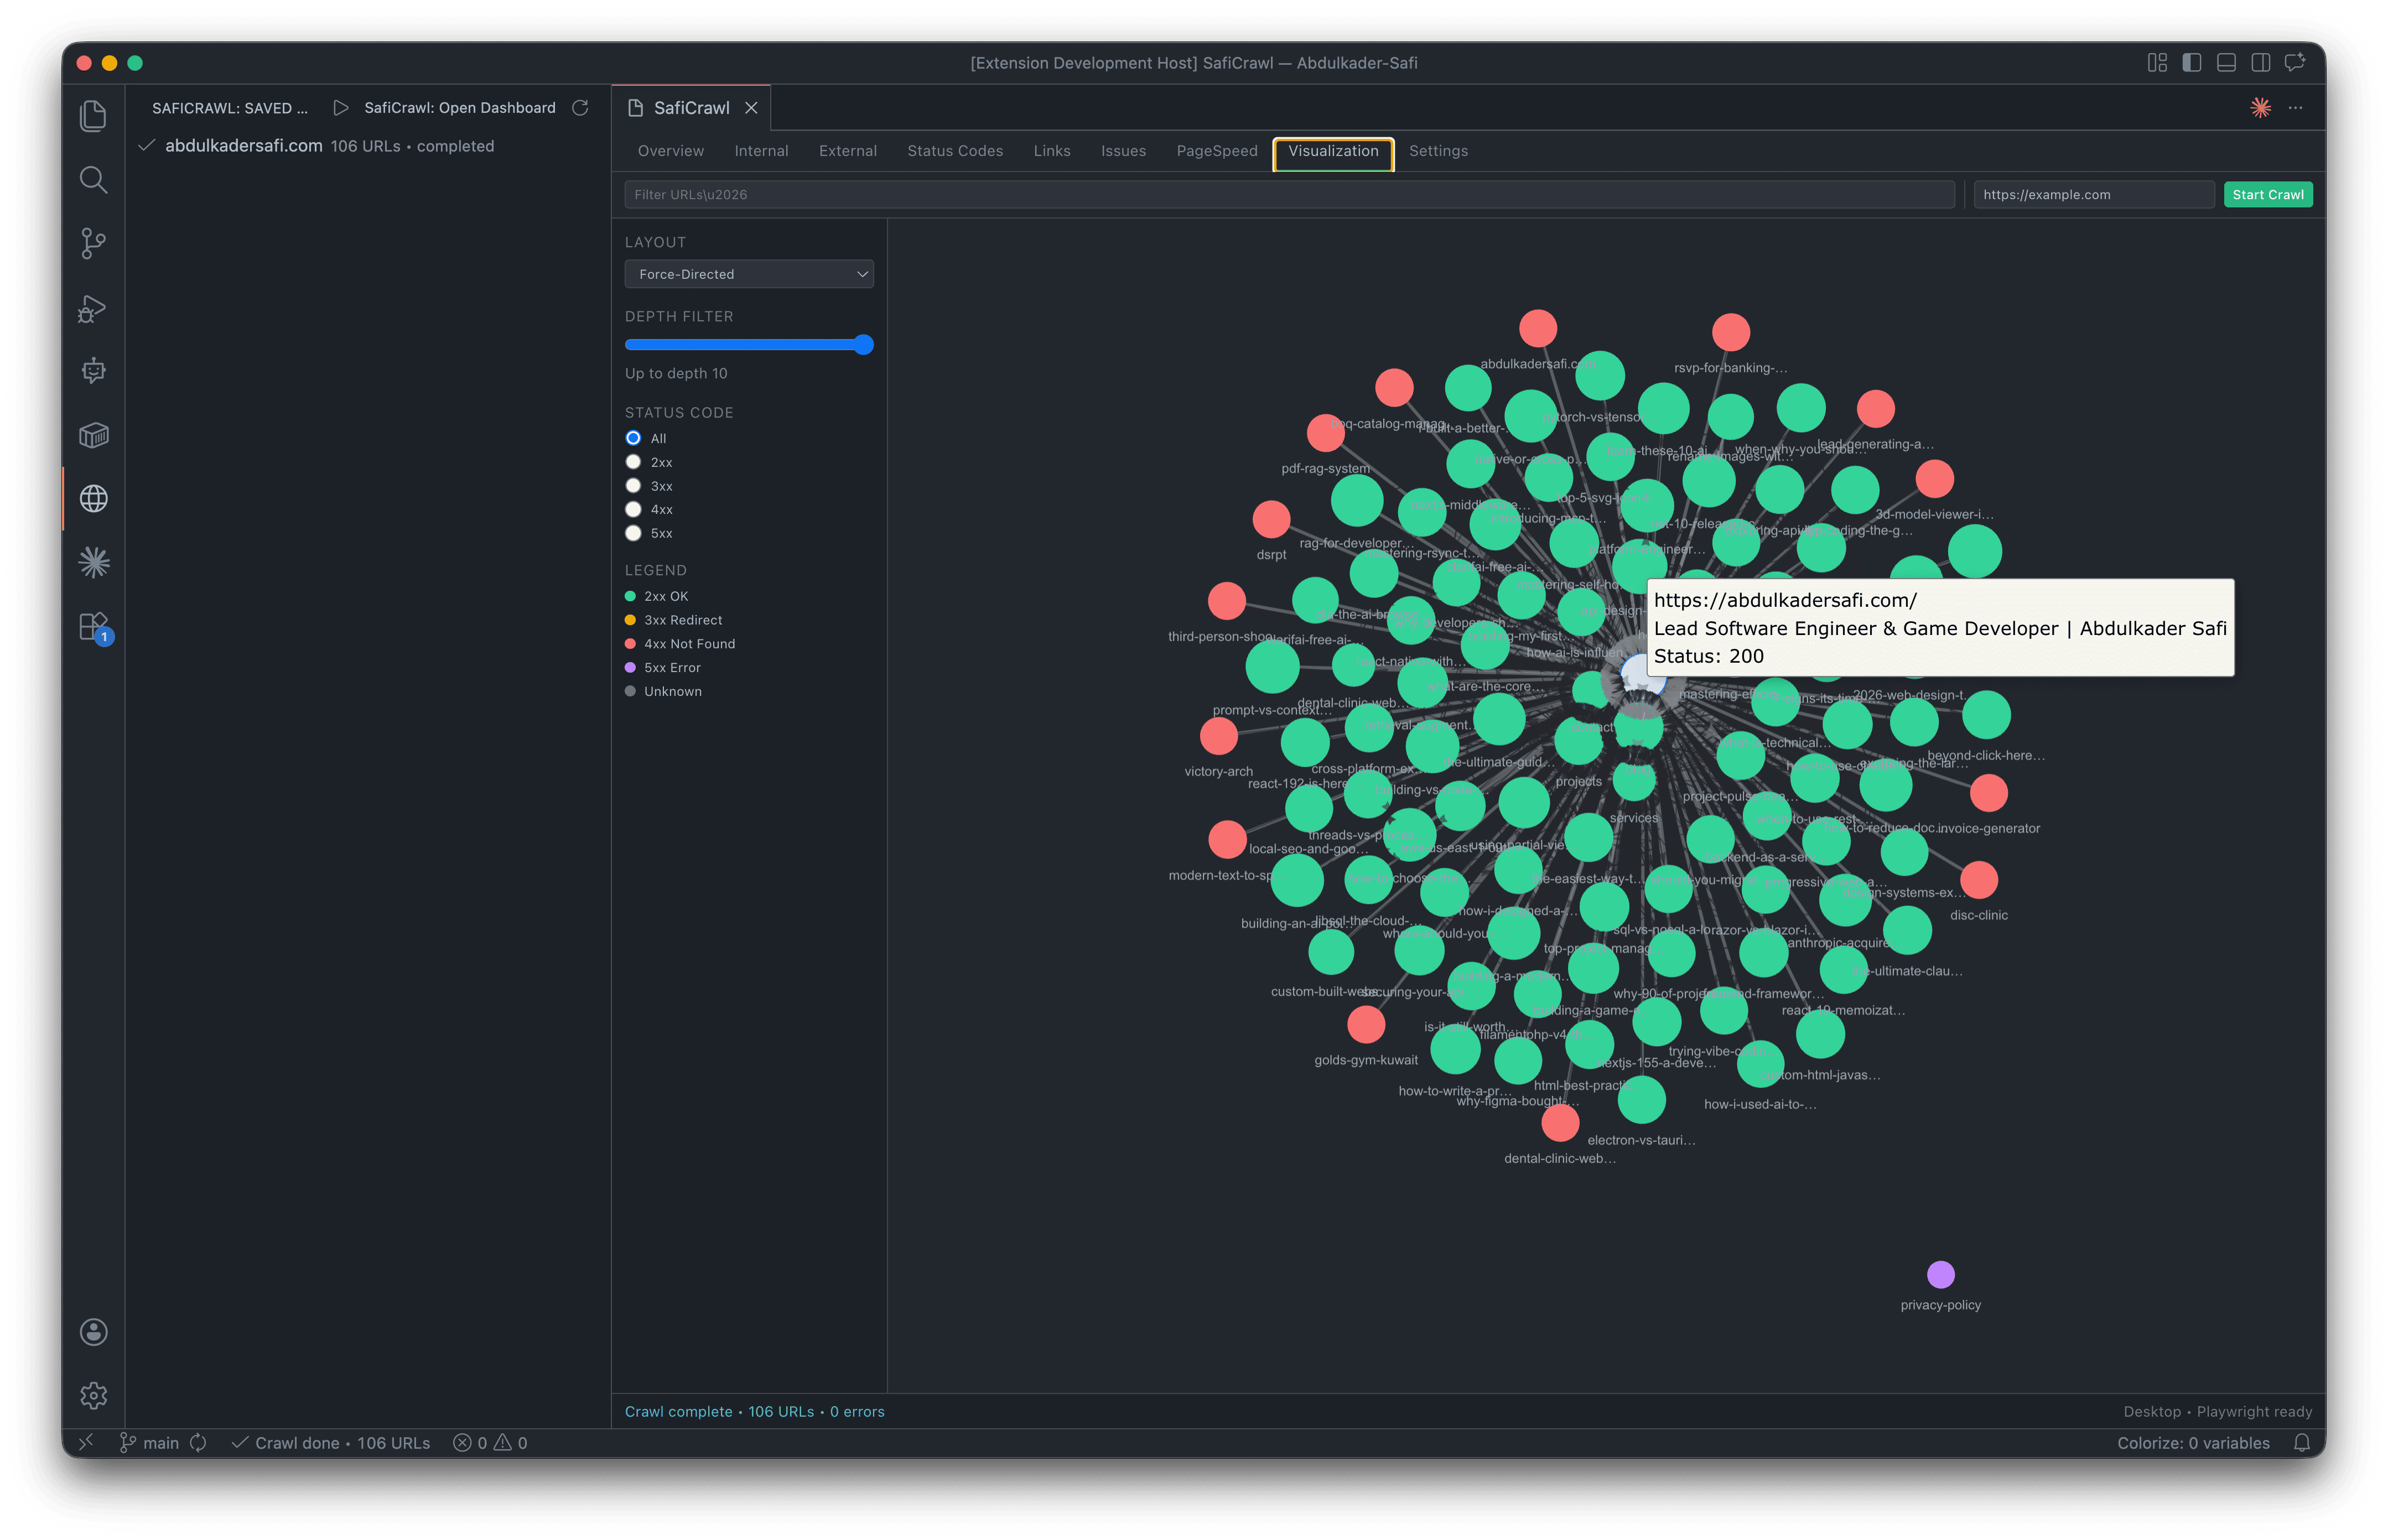Screen dimensions: 2388x1540
Task: Switch to the Status Codes tab
Action: pyautogui.click(x=955, y=151)
